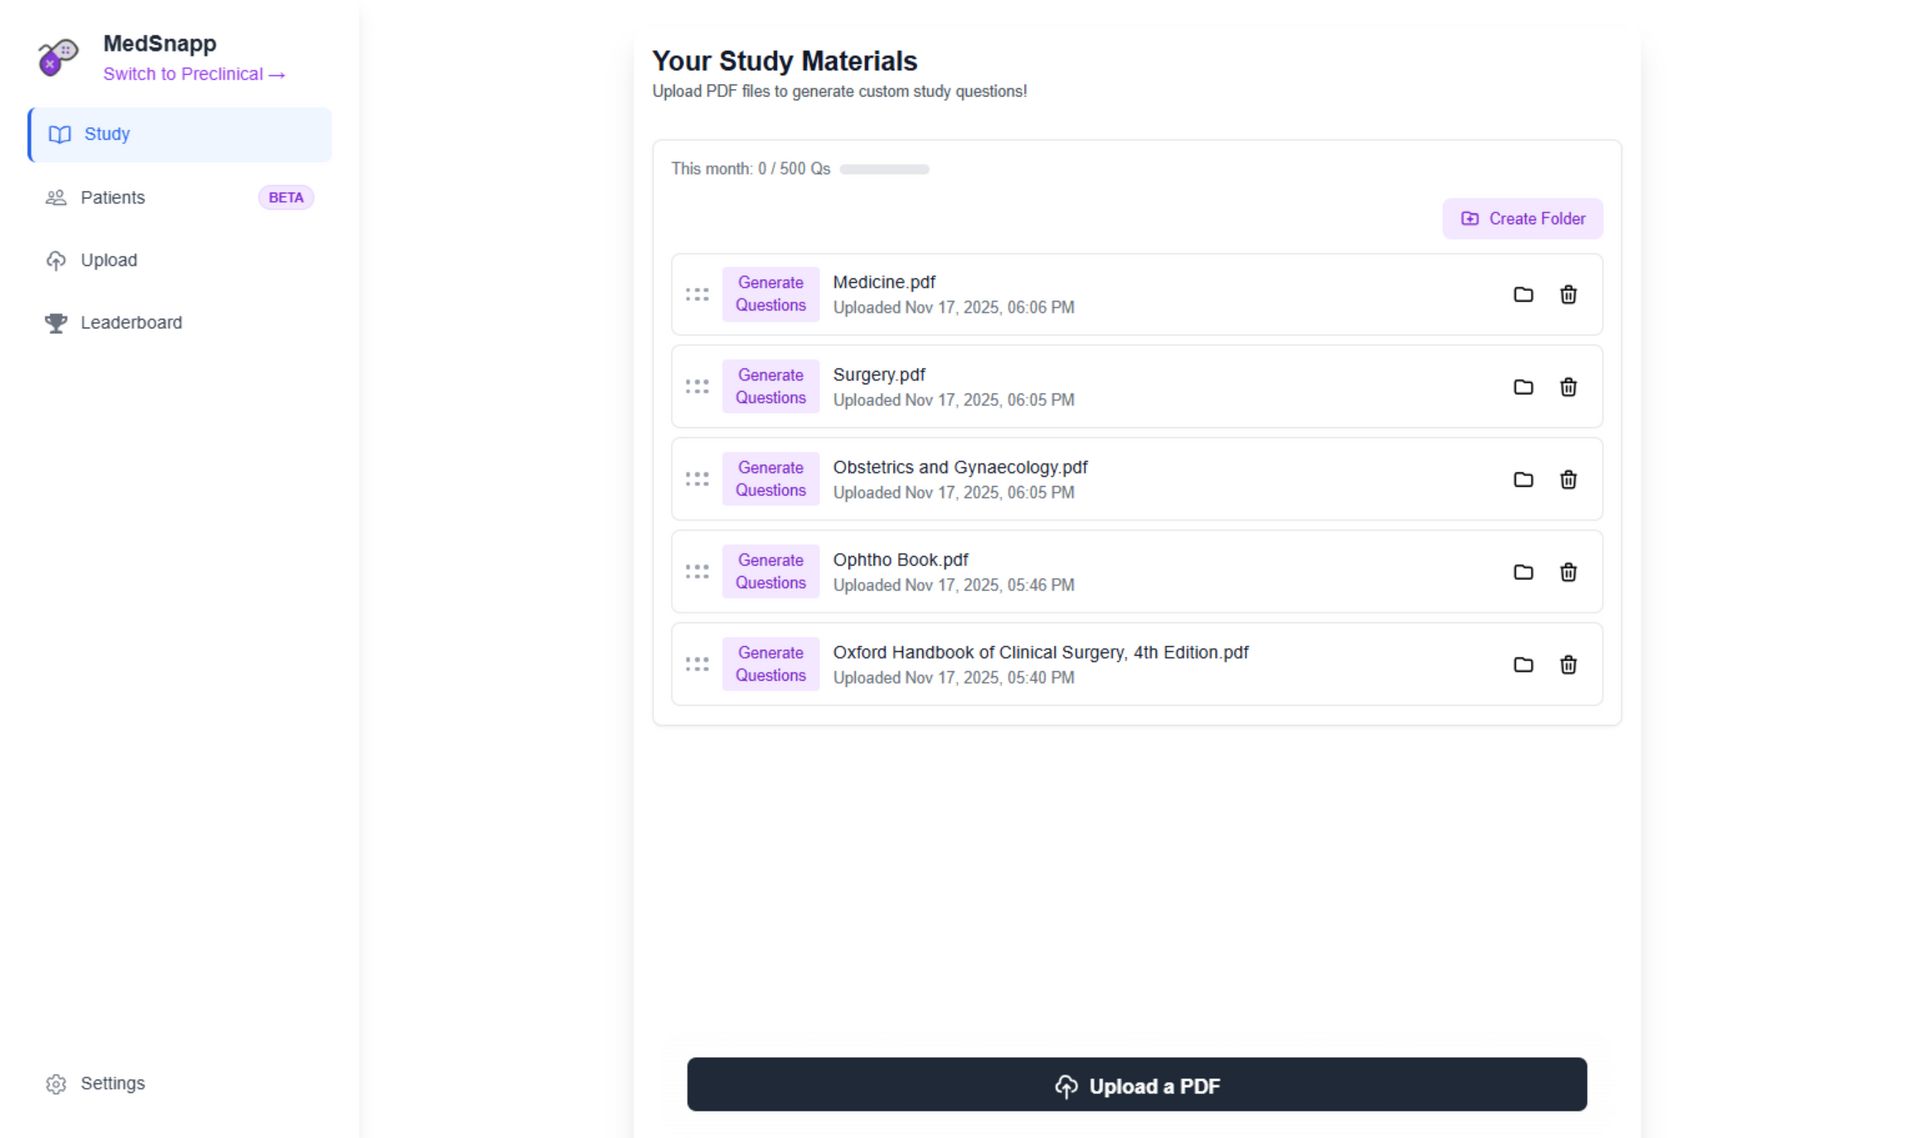This screenshot has height=1138, width=1920.
Task: Open the Study section in sidebar
Action: click(x=107, y=134)
